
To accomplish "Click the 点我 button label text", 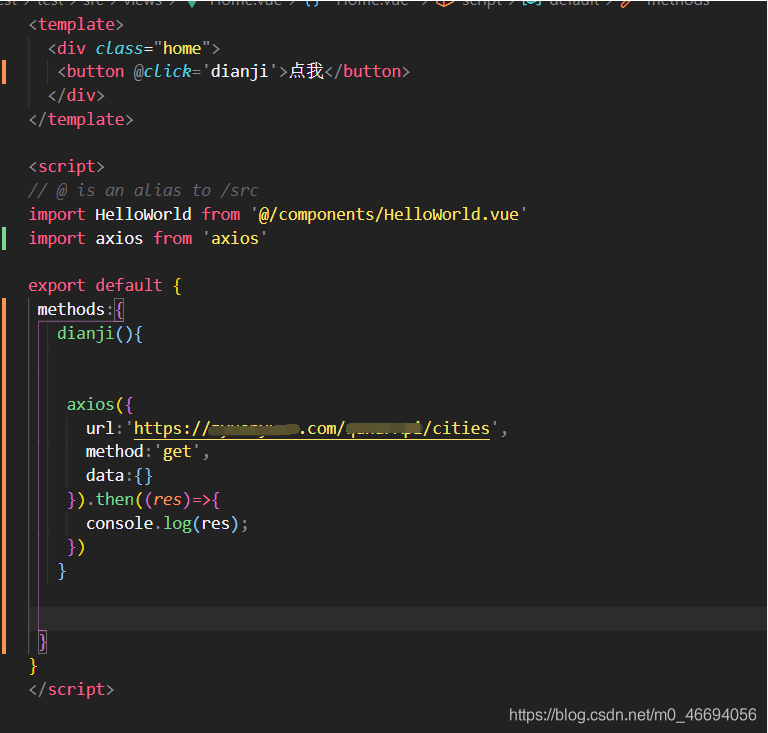I will tap(306, 71).
